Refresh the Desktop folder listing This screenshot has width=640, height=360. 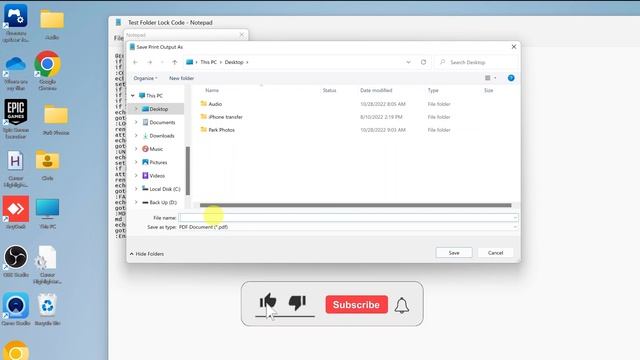(423, 62)
